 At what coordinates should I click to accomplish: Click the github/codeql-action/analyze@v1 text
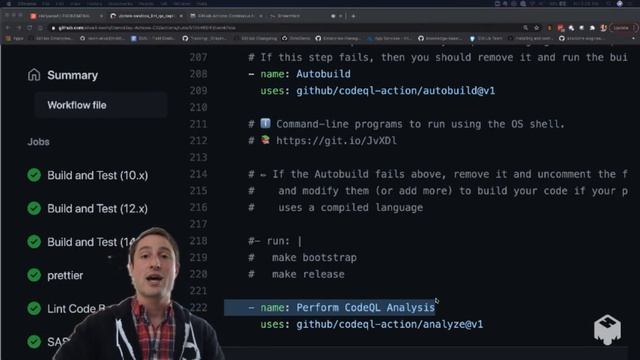click(x=389, y=324)
